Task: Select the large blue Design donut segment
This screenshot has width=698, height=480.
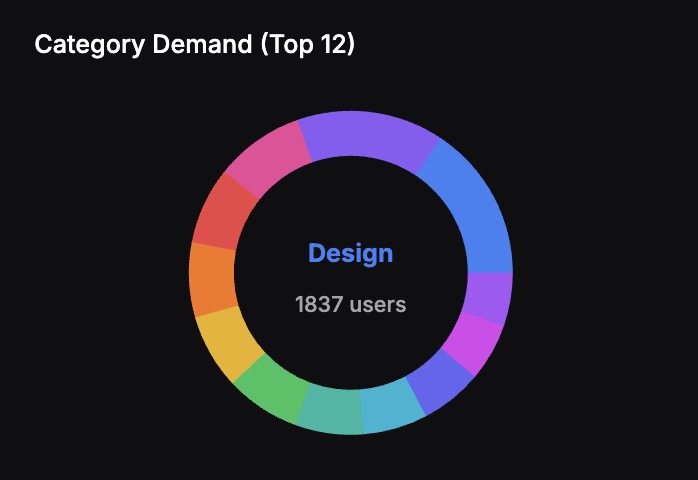Action: (x=474, y=209)
